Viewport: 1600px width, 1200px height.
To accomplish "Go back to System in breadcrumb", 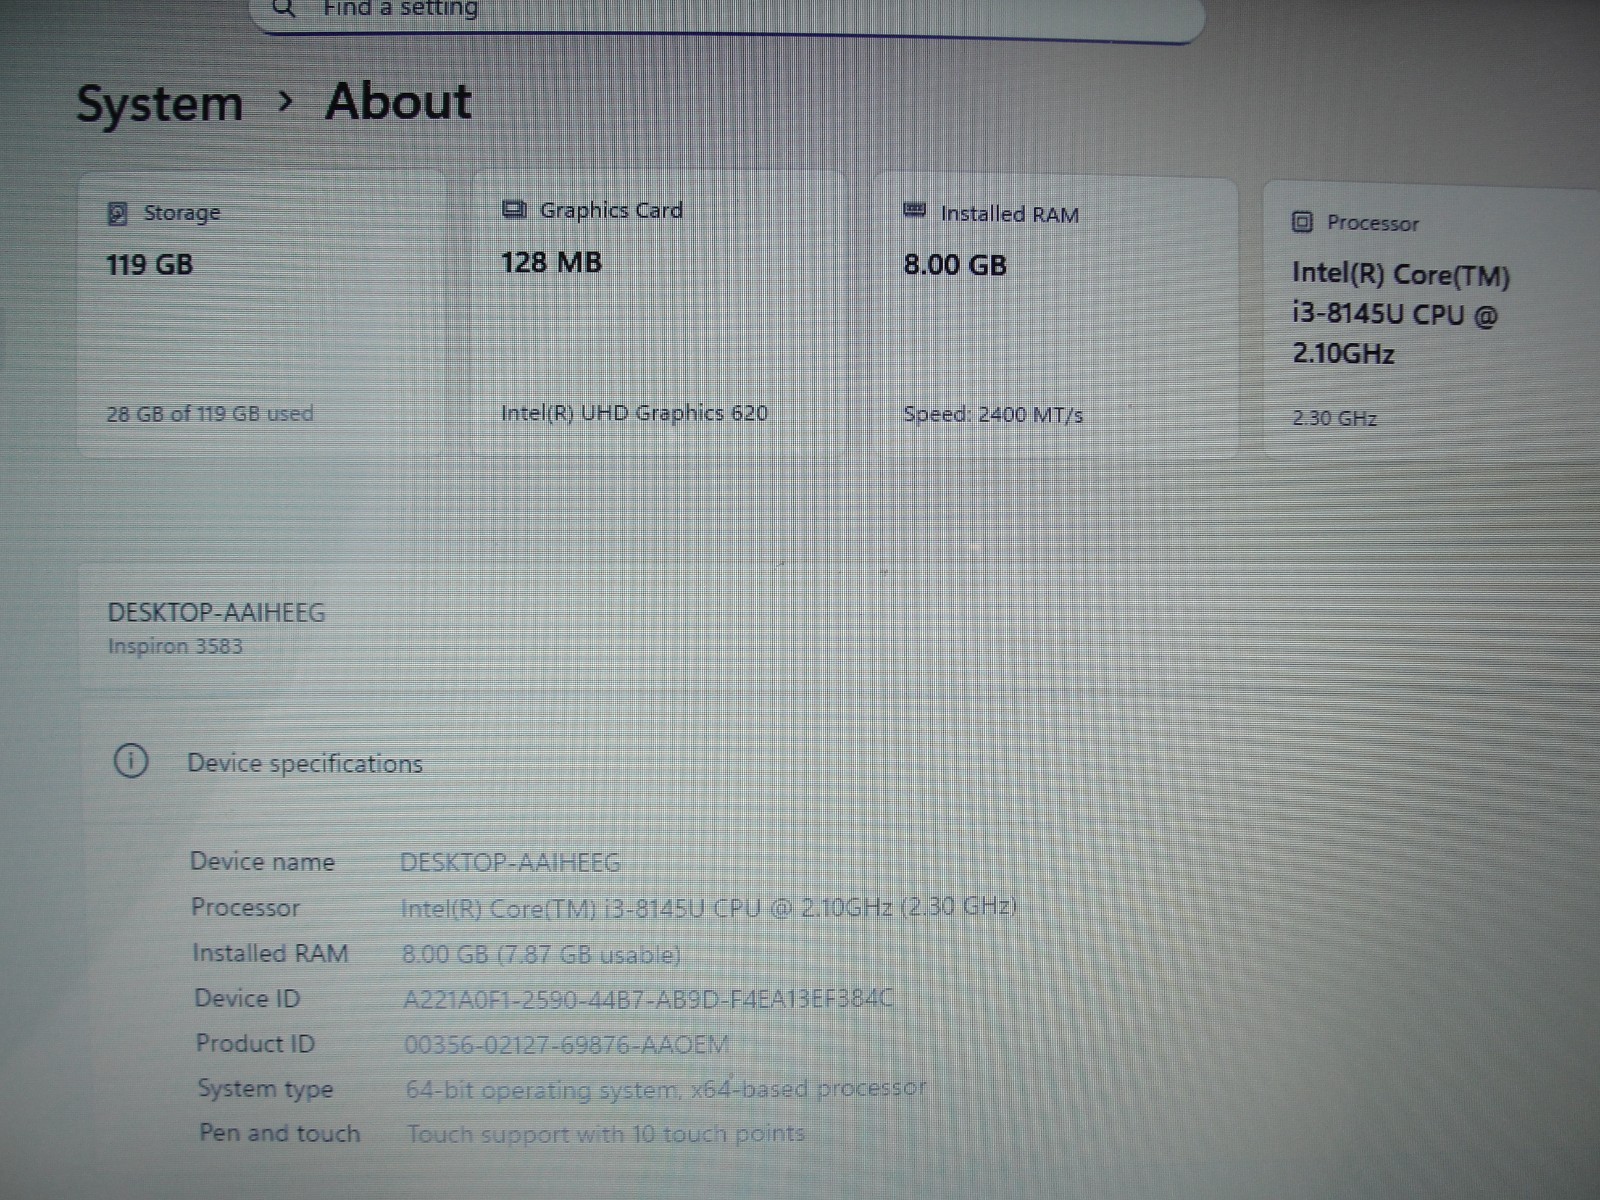I will coord(160,104).
